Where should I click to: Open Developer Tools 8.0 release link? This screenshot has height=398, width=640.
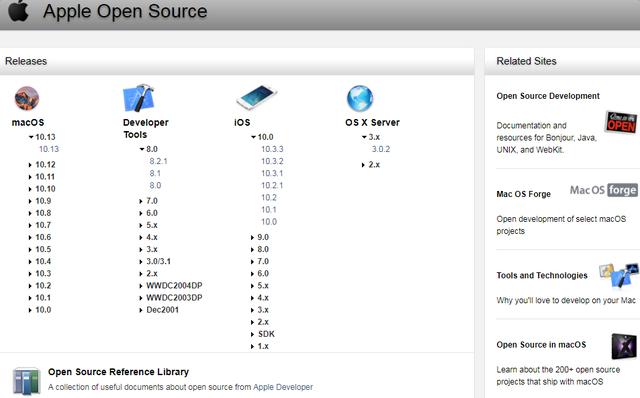click(x=155, y=185)
